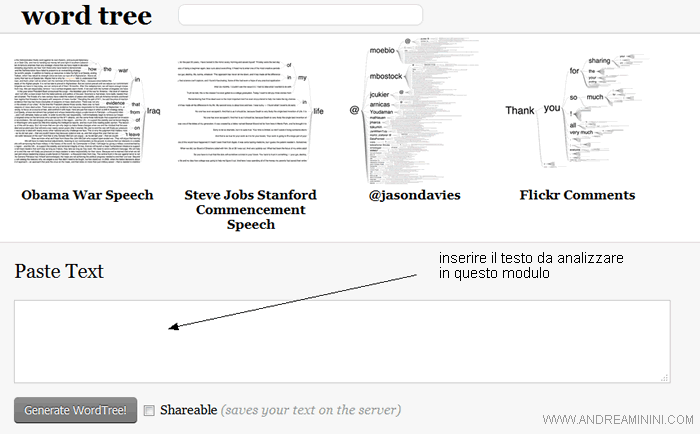This screenshot has height=434, width=700.
Task: Select the "mbostock" branch in the @jasondavies tree
Action: tap(385, 75)
